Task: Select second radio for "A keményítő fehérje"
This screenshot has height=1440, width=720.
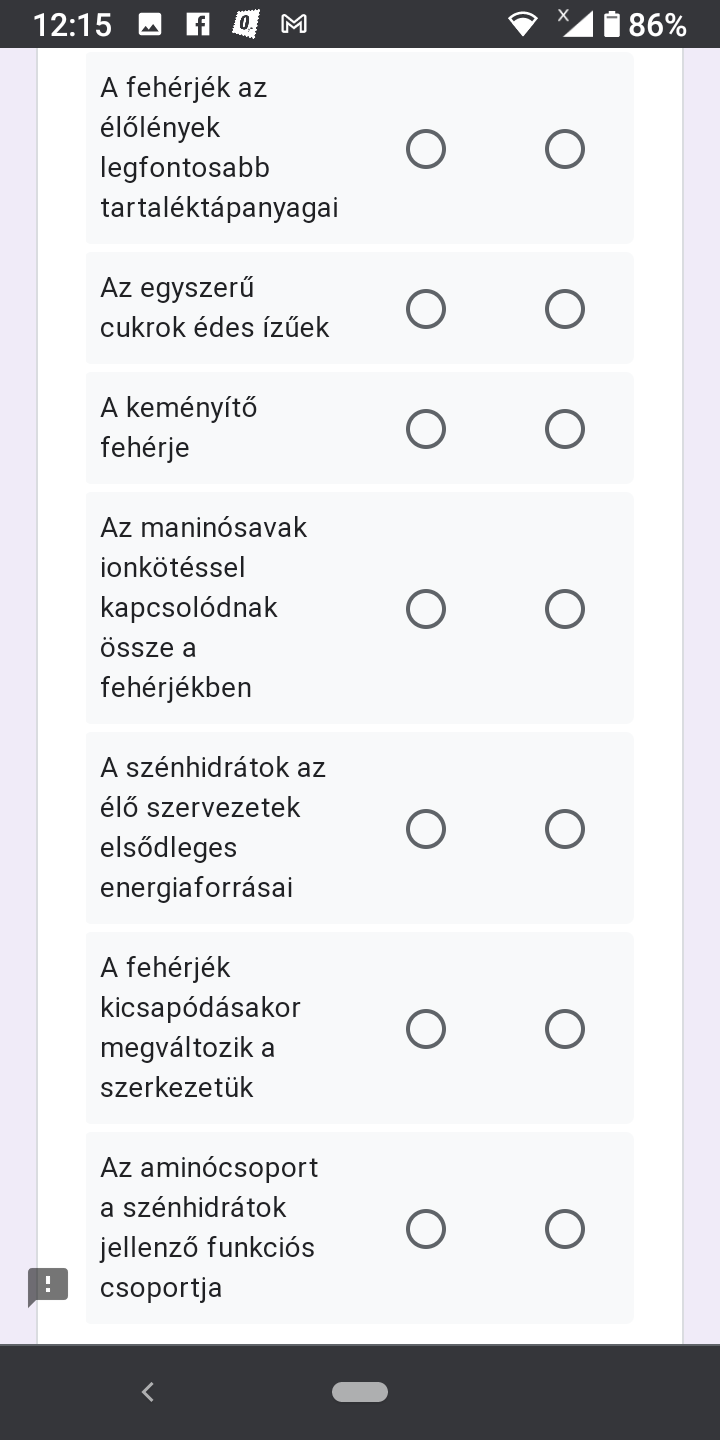Action: pos(565,429)
